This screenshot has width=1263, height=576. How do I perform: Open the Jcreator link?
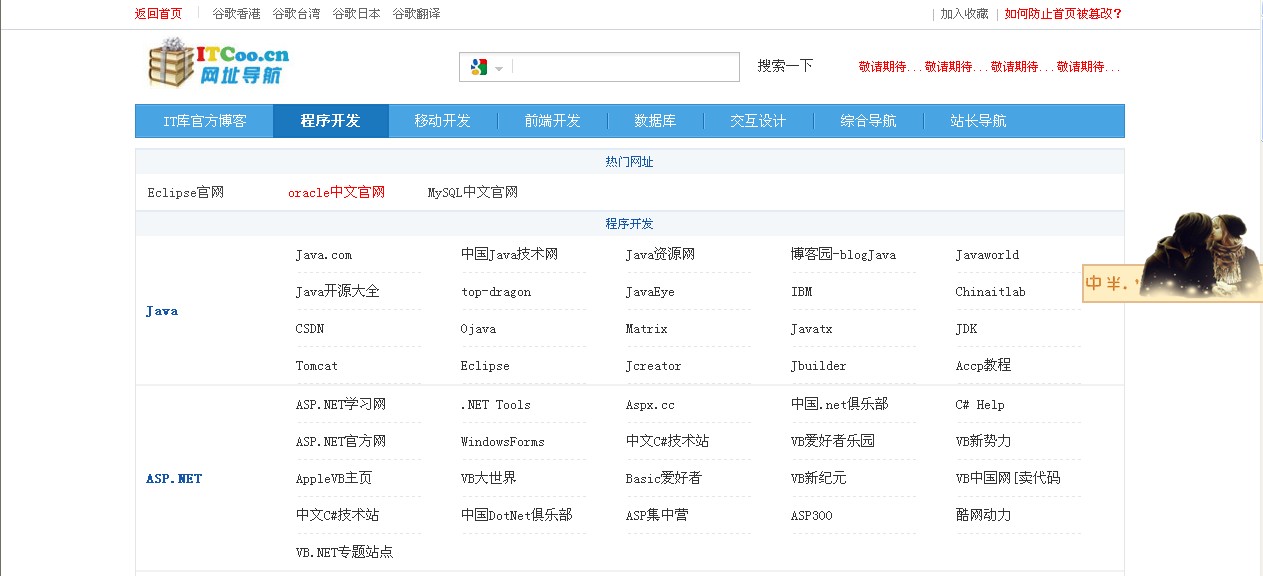pos(653,366)
